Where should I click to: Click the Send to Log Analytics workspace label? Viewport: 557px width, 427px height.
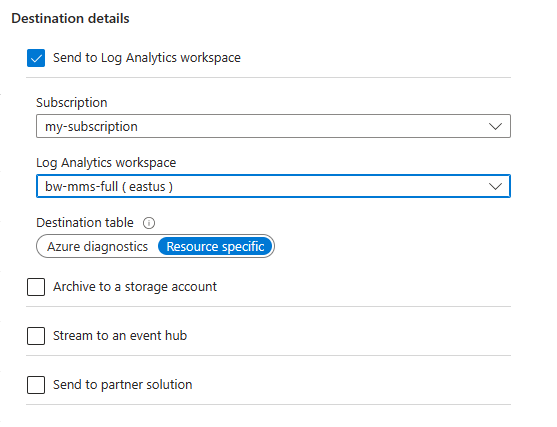[147, 58]
